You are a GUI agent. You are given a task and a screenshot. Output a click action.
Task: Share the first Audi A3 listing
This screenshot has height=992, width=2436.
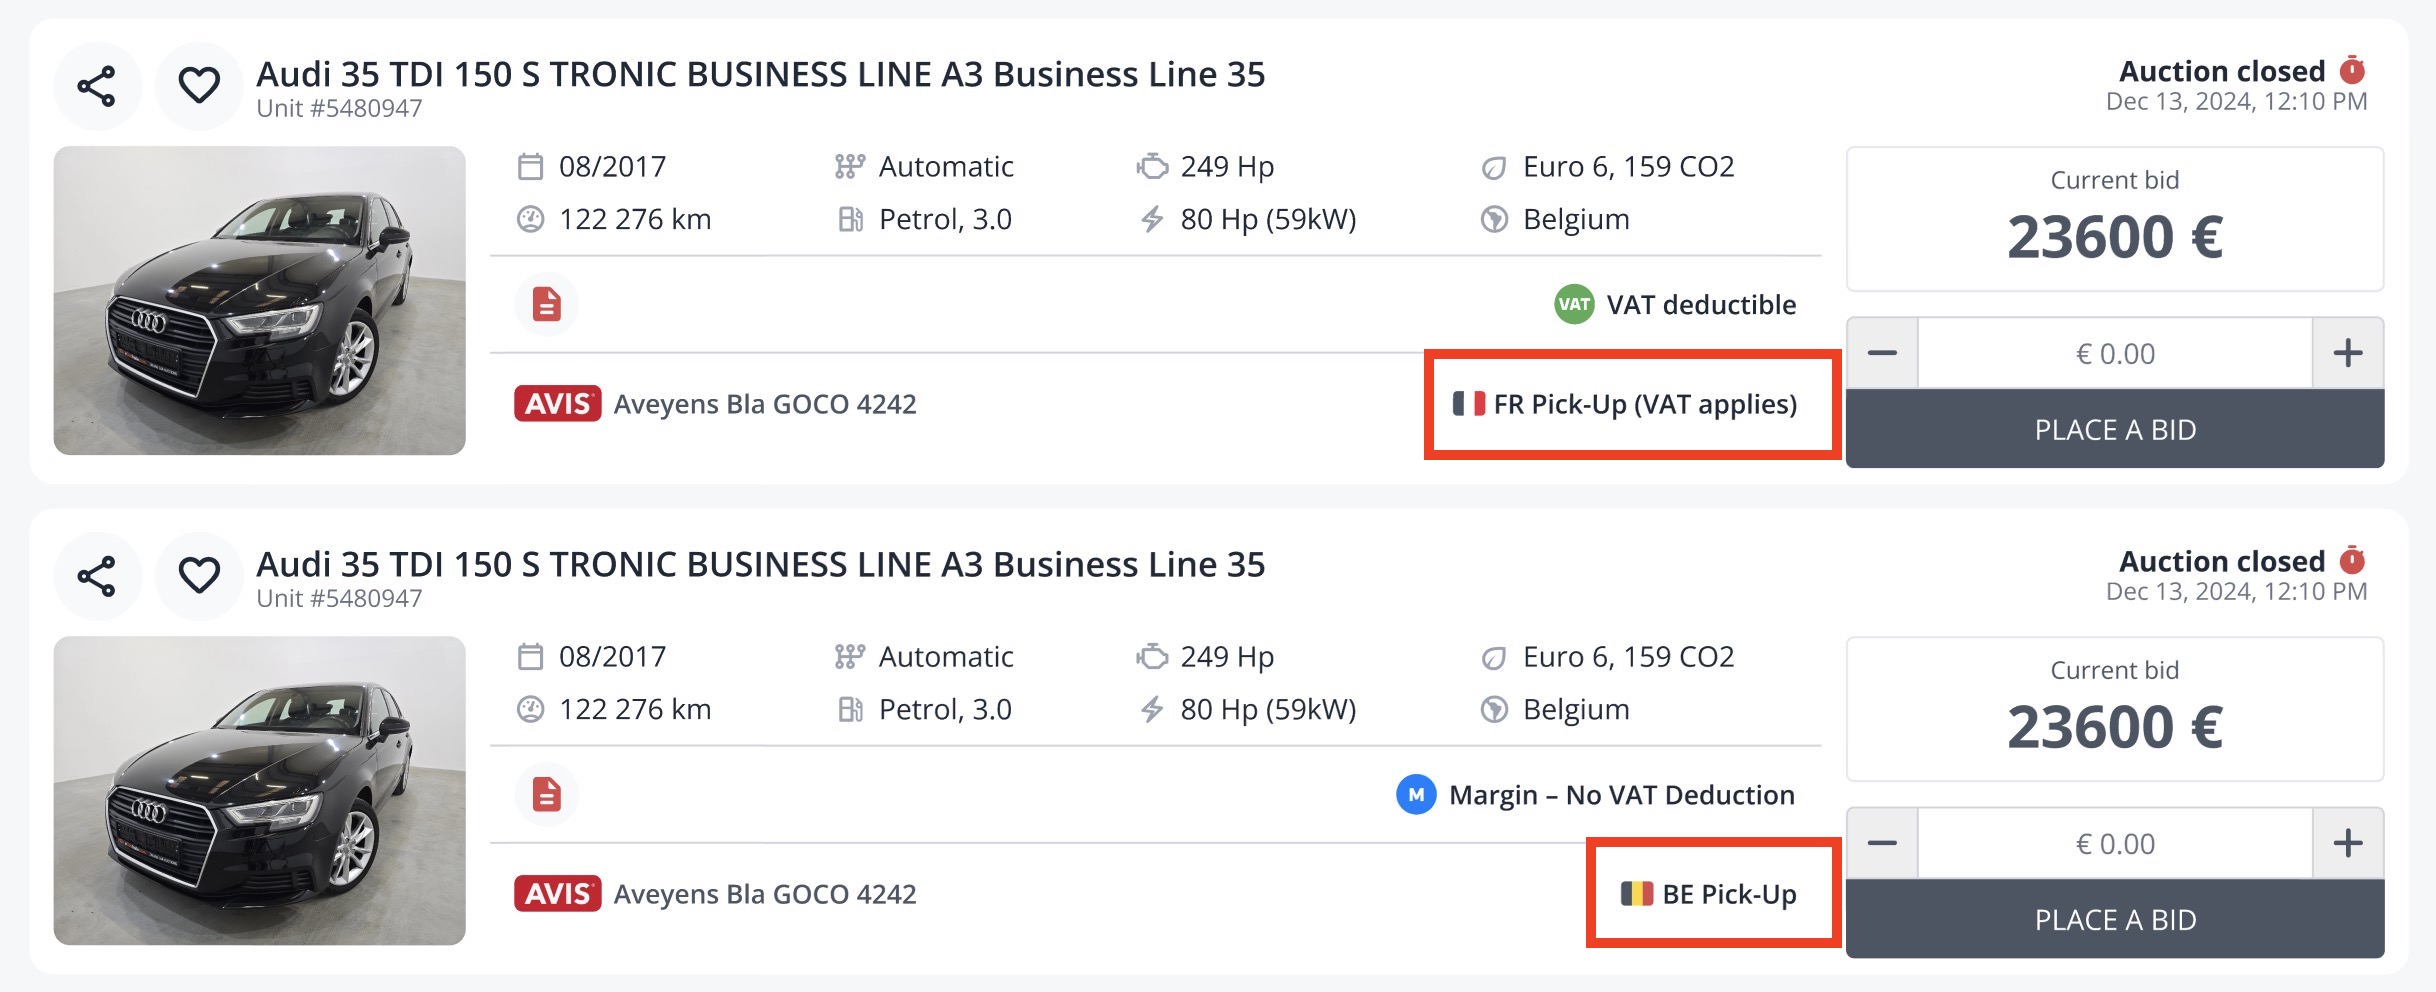97,86
